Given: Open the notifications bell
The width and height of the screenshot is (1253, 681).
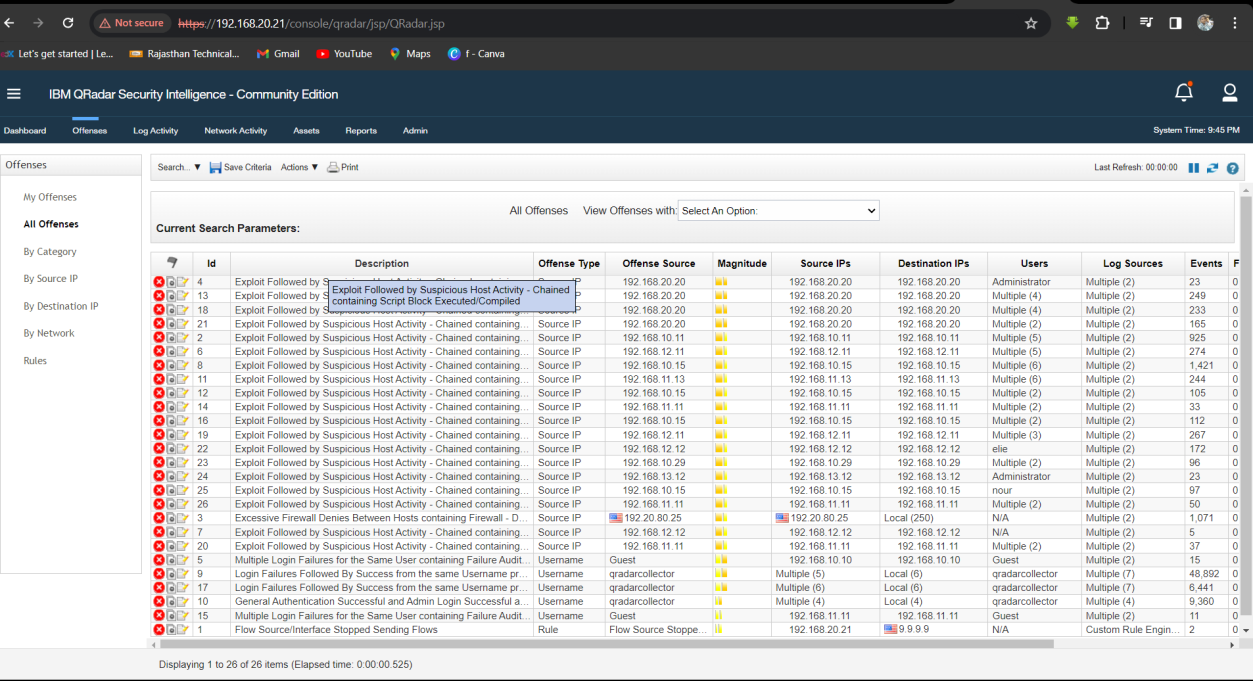Looking at the screenshot, I should click(x=1183, y=93).
